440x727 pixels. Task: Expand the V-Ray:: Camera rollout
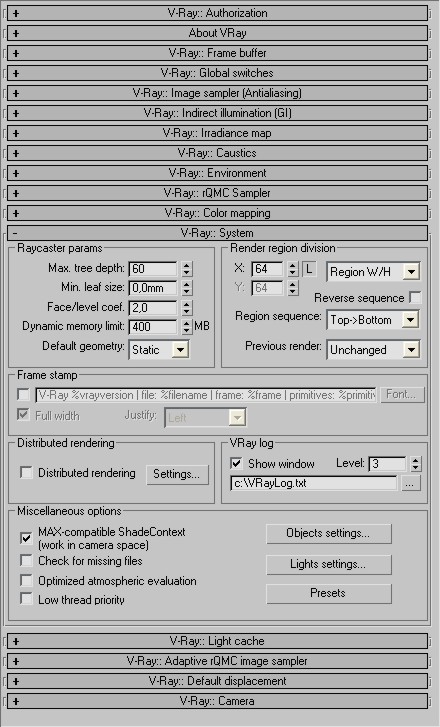(x=217, y=701)
